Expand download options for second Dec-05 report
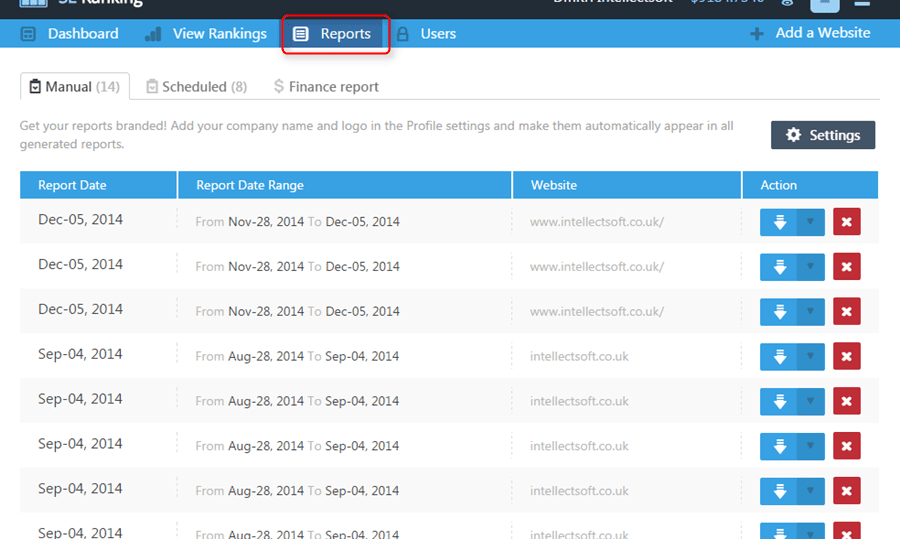The height and width of the screenshot is (539, 900). click(810, 267)
